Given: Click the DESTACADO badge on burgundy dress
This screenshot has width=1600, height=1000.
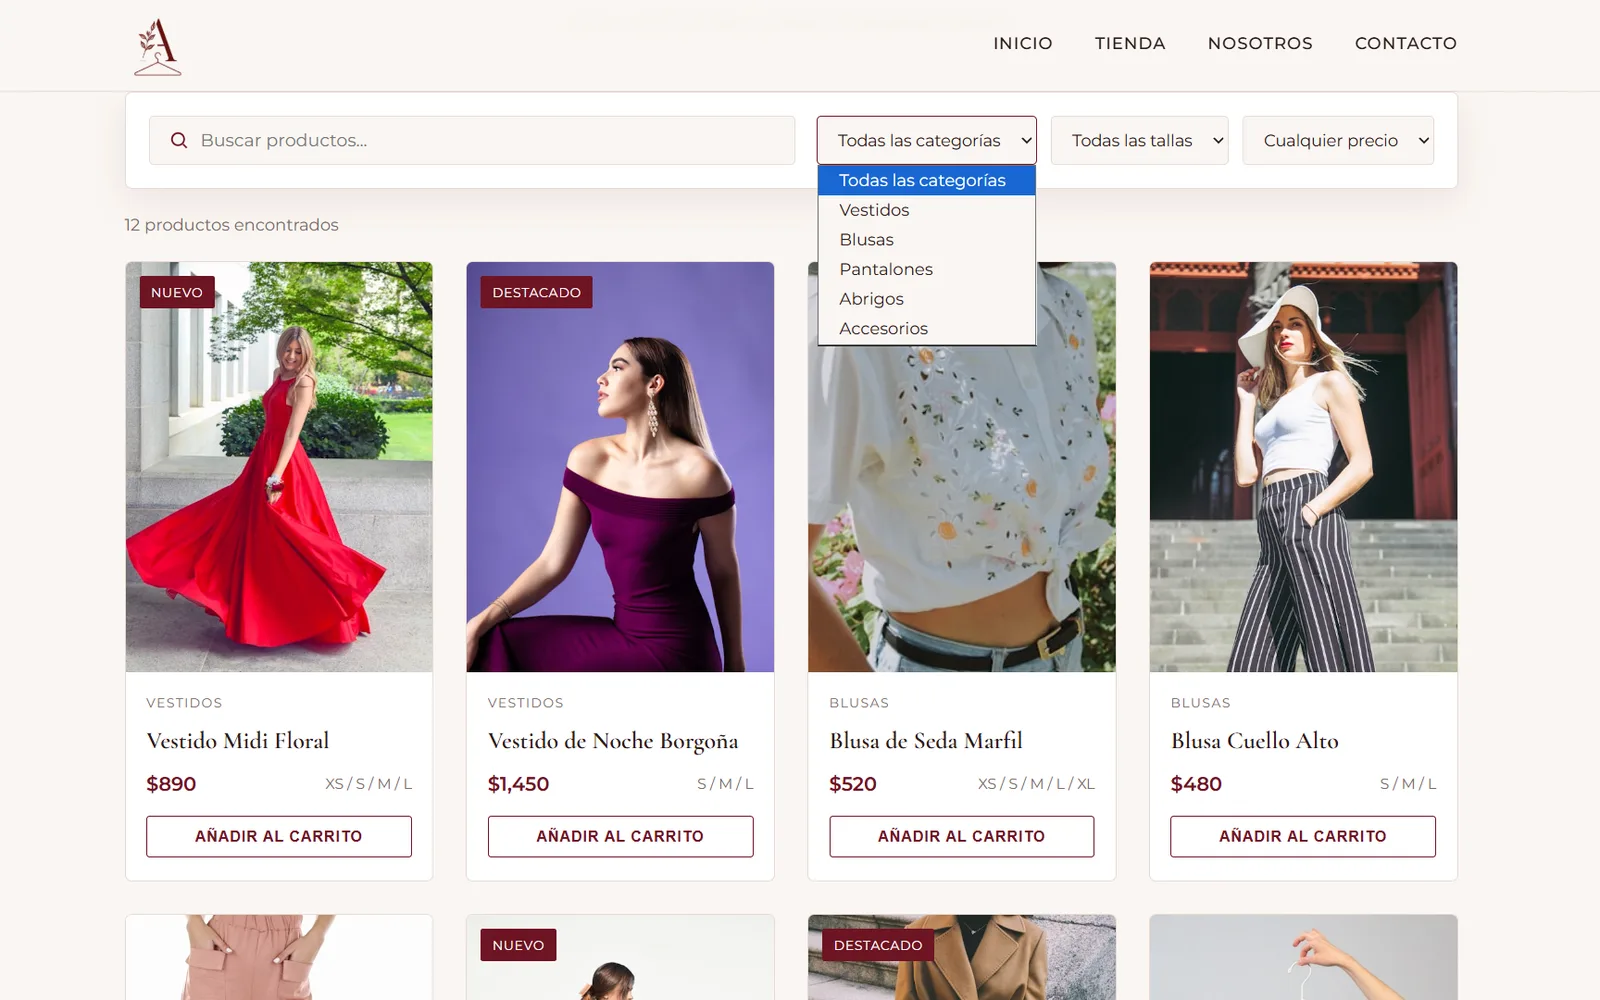Looking at the screenshot, I should coord(536,292).
